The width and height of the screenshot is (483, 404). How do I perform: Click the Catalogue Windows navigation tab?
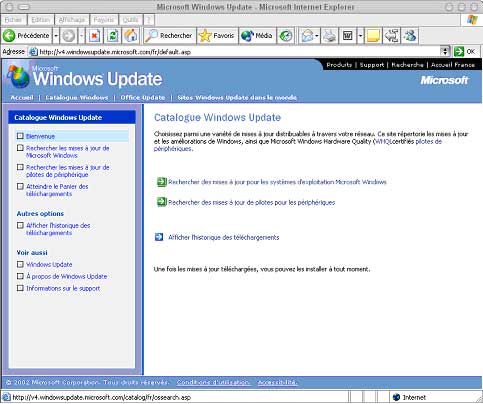(77, 97)
